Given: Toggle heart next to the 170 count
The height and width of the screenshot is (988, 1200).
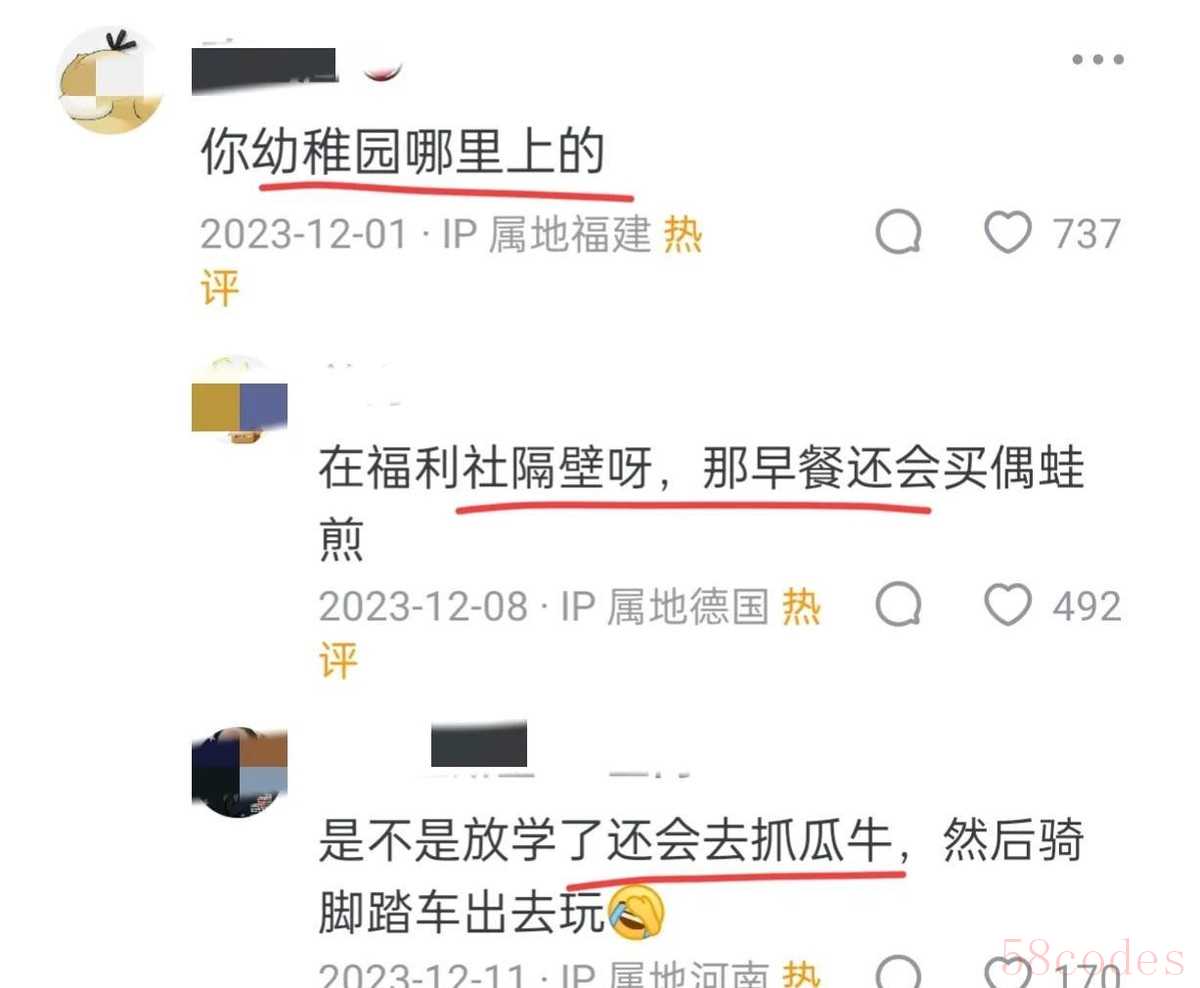Looking at the screenshot, I should point(1007,972).
